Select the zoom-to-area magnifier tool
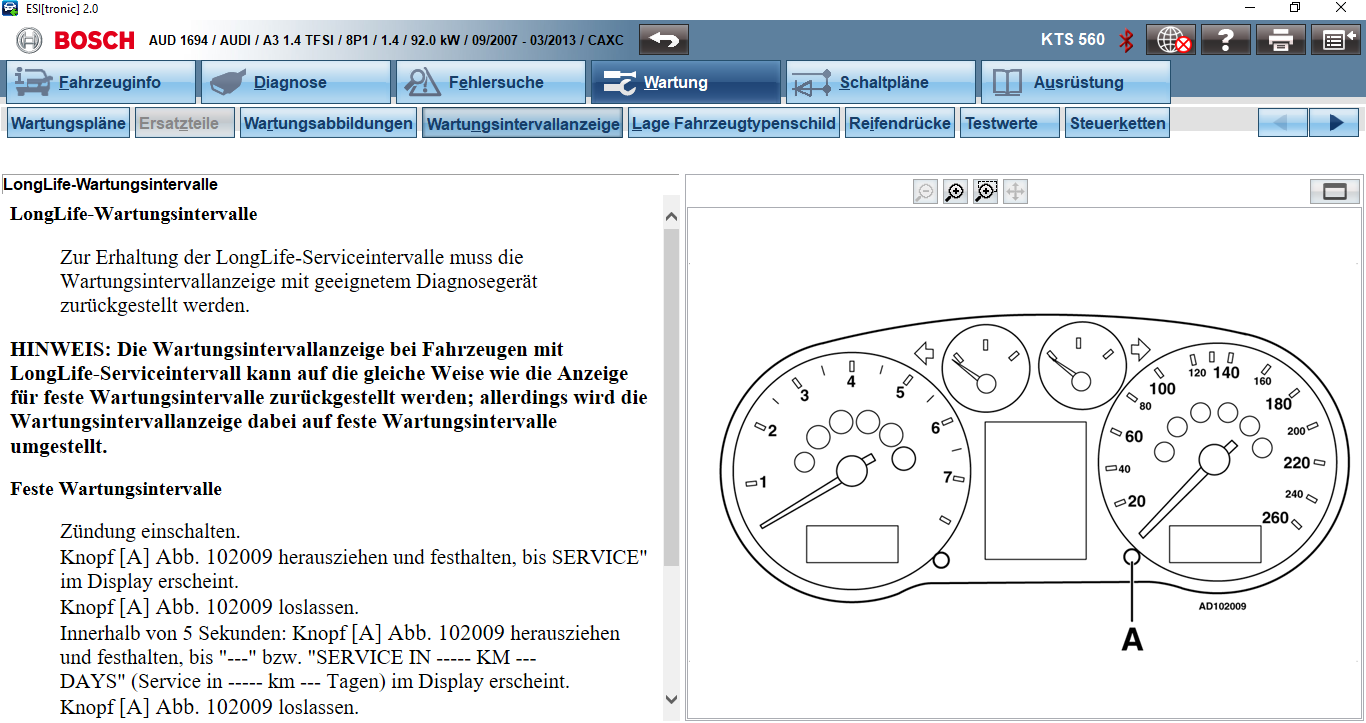 click(986, 192)
